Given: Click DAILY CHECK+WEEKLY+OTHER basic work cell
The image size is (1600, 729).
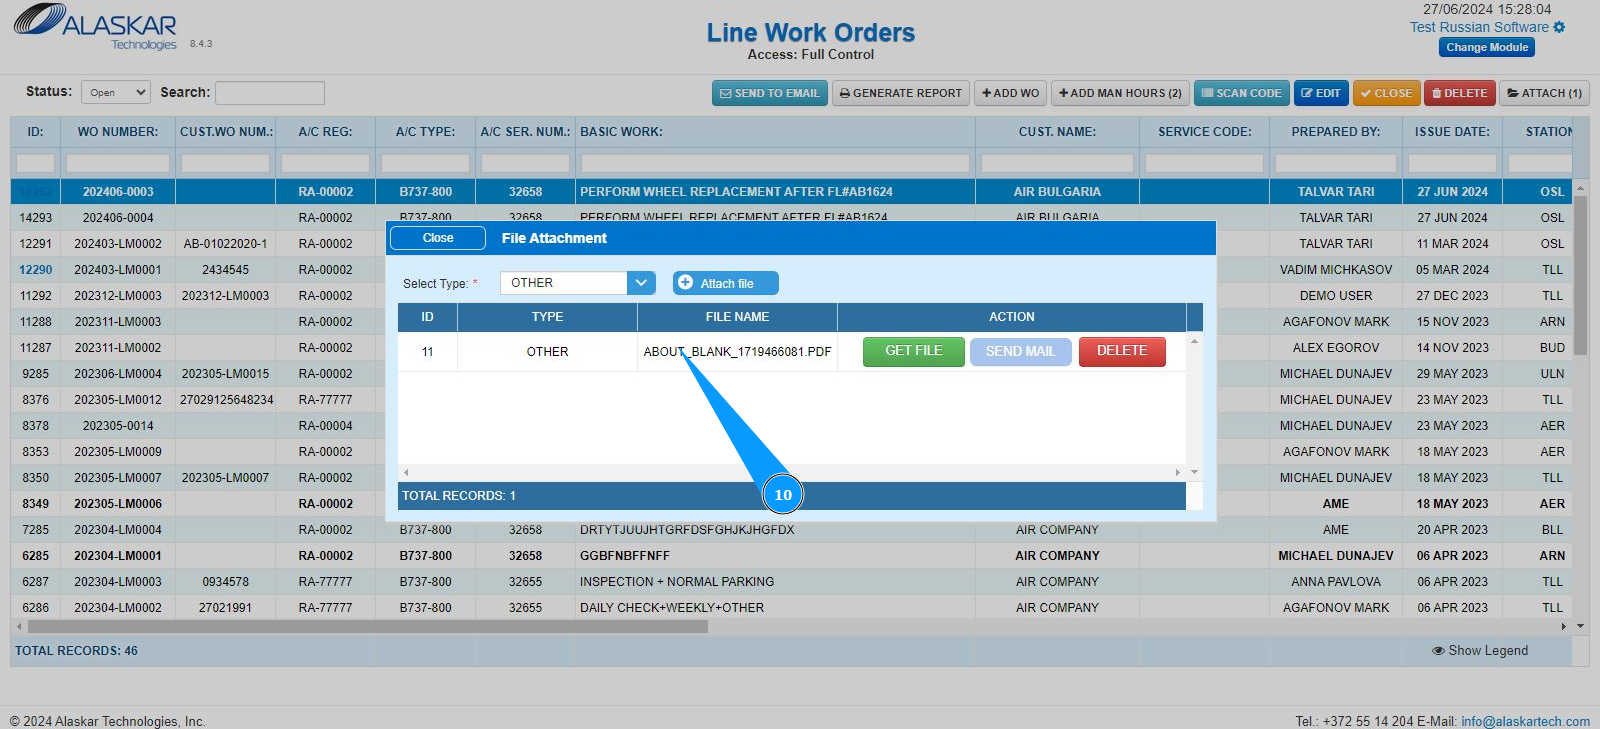Looking at the screenshot, I should (775, 608).
